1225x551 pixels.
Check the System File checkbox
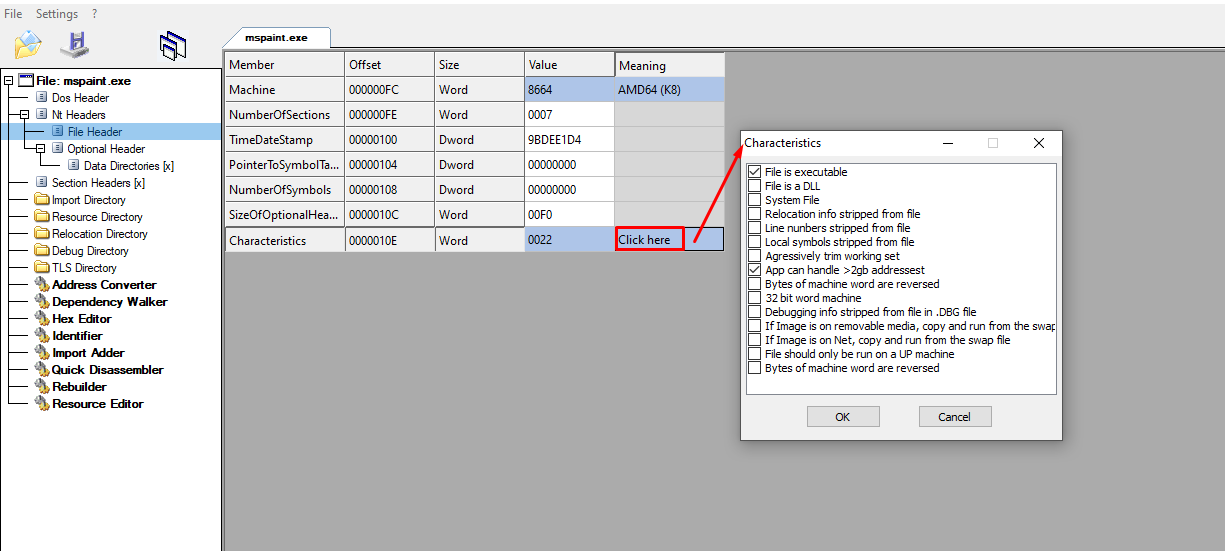click(x=755, y=200)
